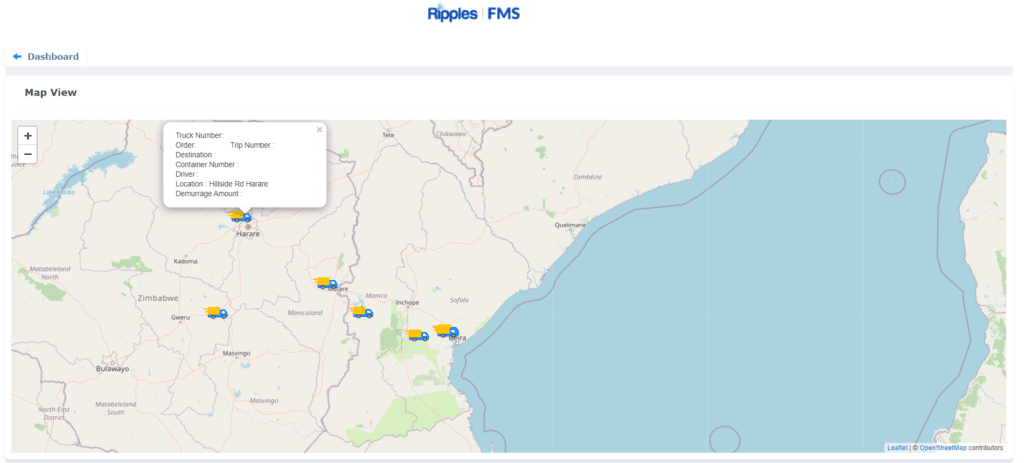Click the Lake Kariba label on map
The image size is (1024, 463).
click(59, 192)
